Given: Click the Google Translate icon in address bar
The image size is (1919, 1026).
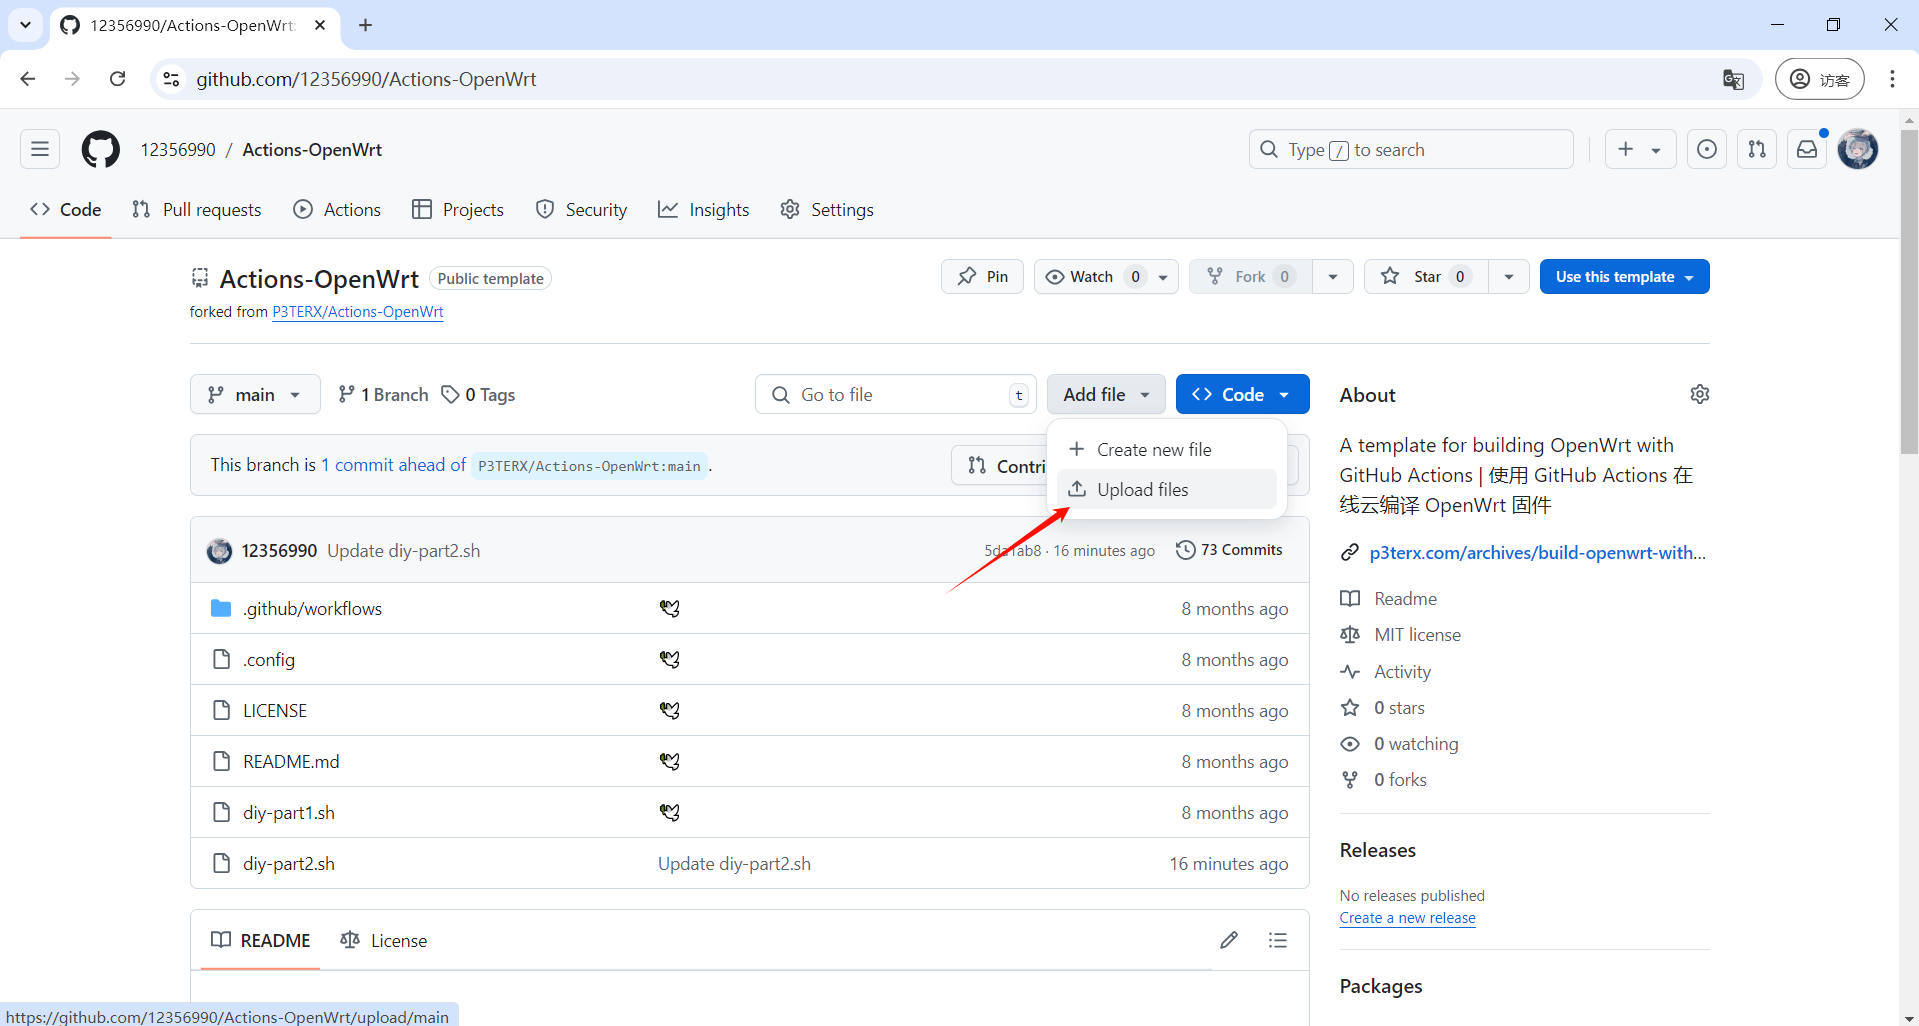Looking at the screenshot, I should pos(1733,80).
